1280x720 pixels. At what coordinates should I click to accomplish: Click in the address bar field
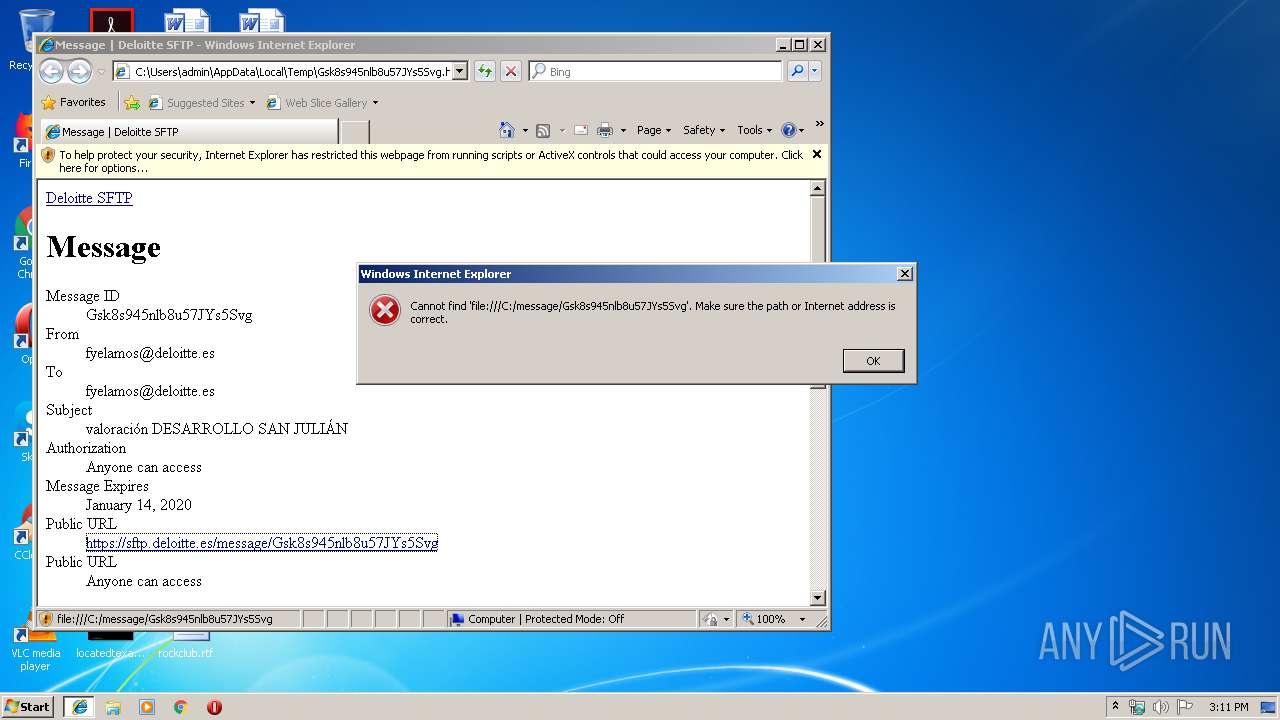click(x=290, y=71)
